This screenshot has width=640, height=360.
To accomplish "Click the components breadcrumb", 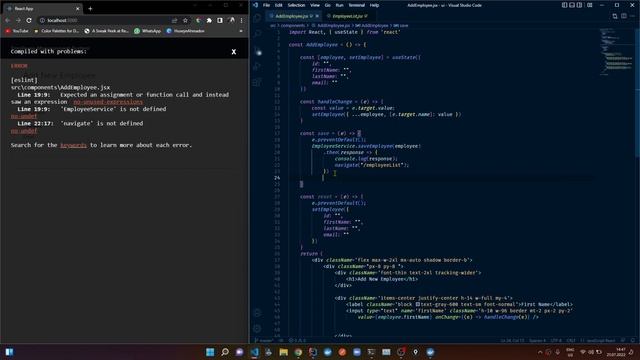I will 293,25.
